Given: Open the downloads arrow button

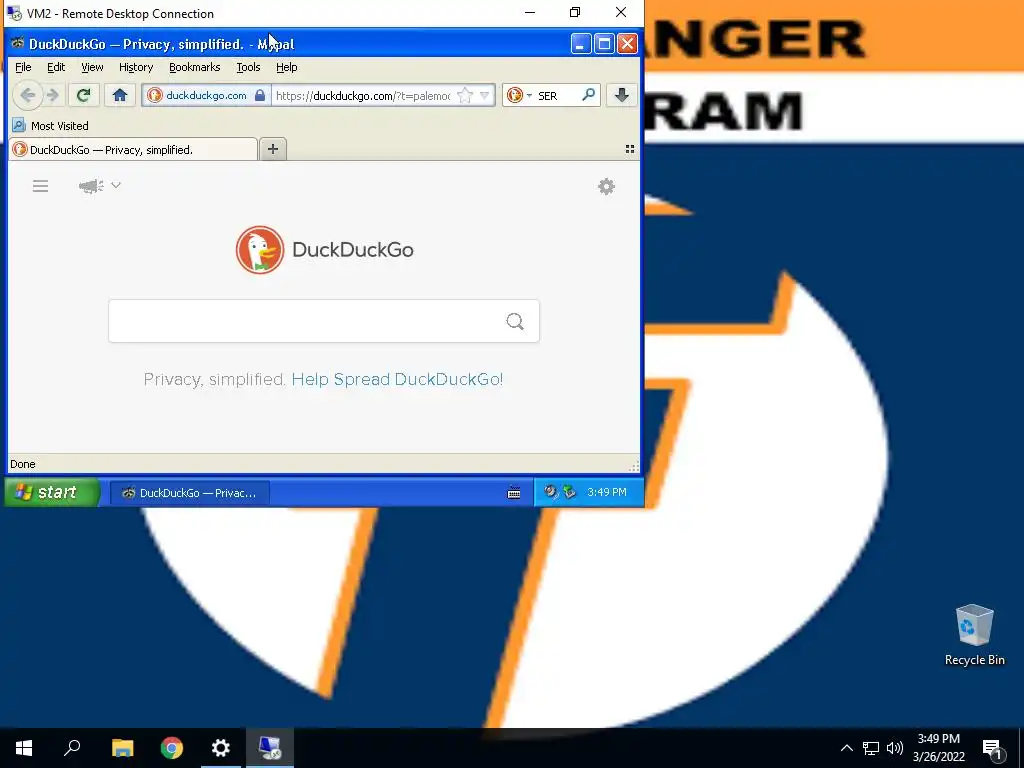Looking at the screenshot, I should [622, 95].
